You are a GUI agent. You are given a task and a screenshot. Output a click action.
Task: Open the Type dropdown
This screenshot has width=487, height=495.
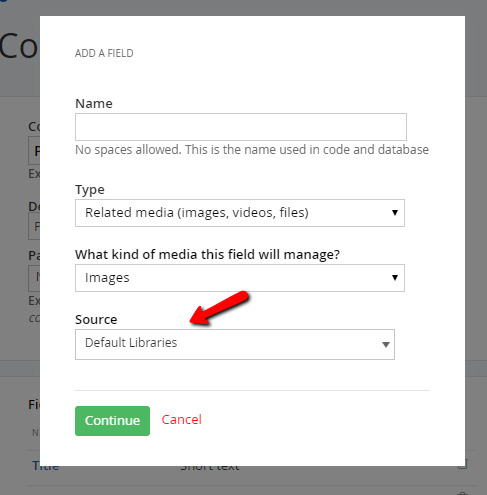240,213
